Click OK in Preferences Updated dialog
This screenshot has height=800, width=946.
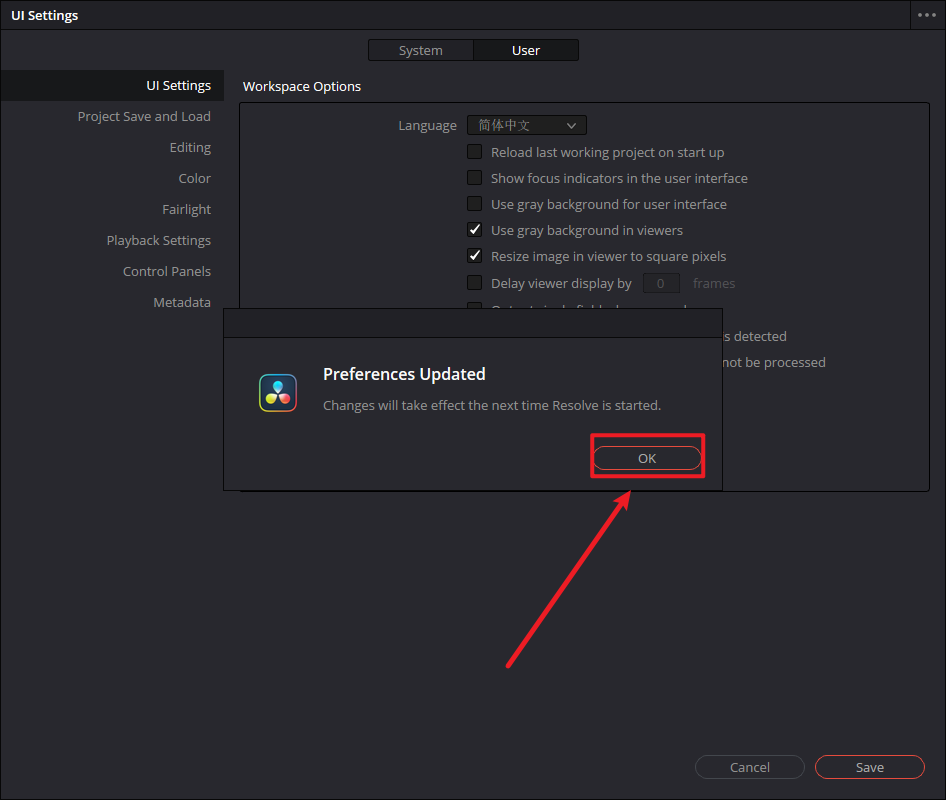[x=647, y=458]
